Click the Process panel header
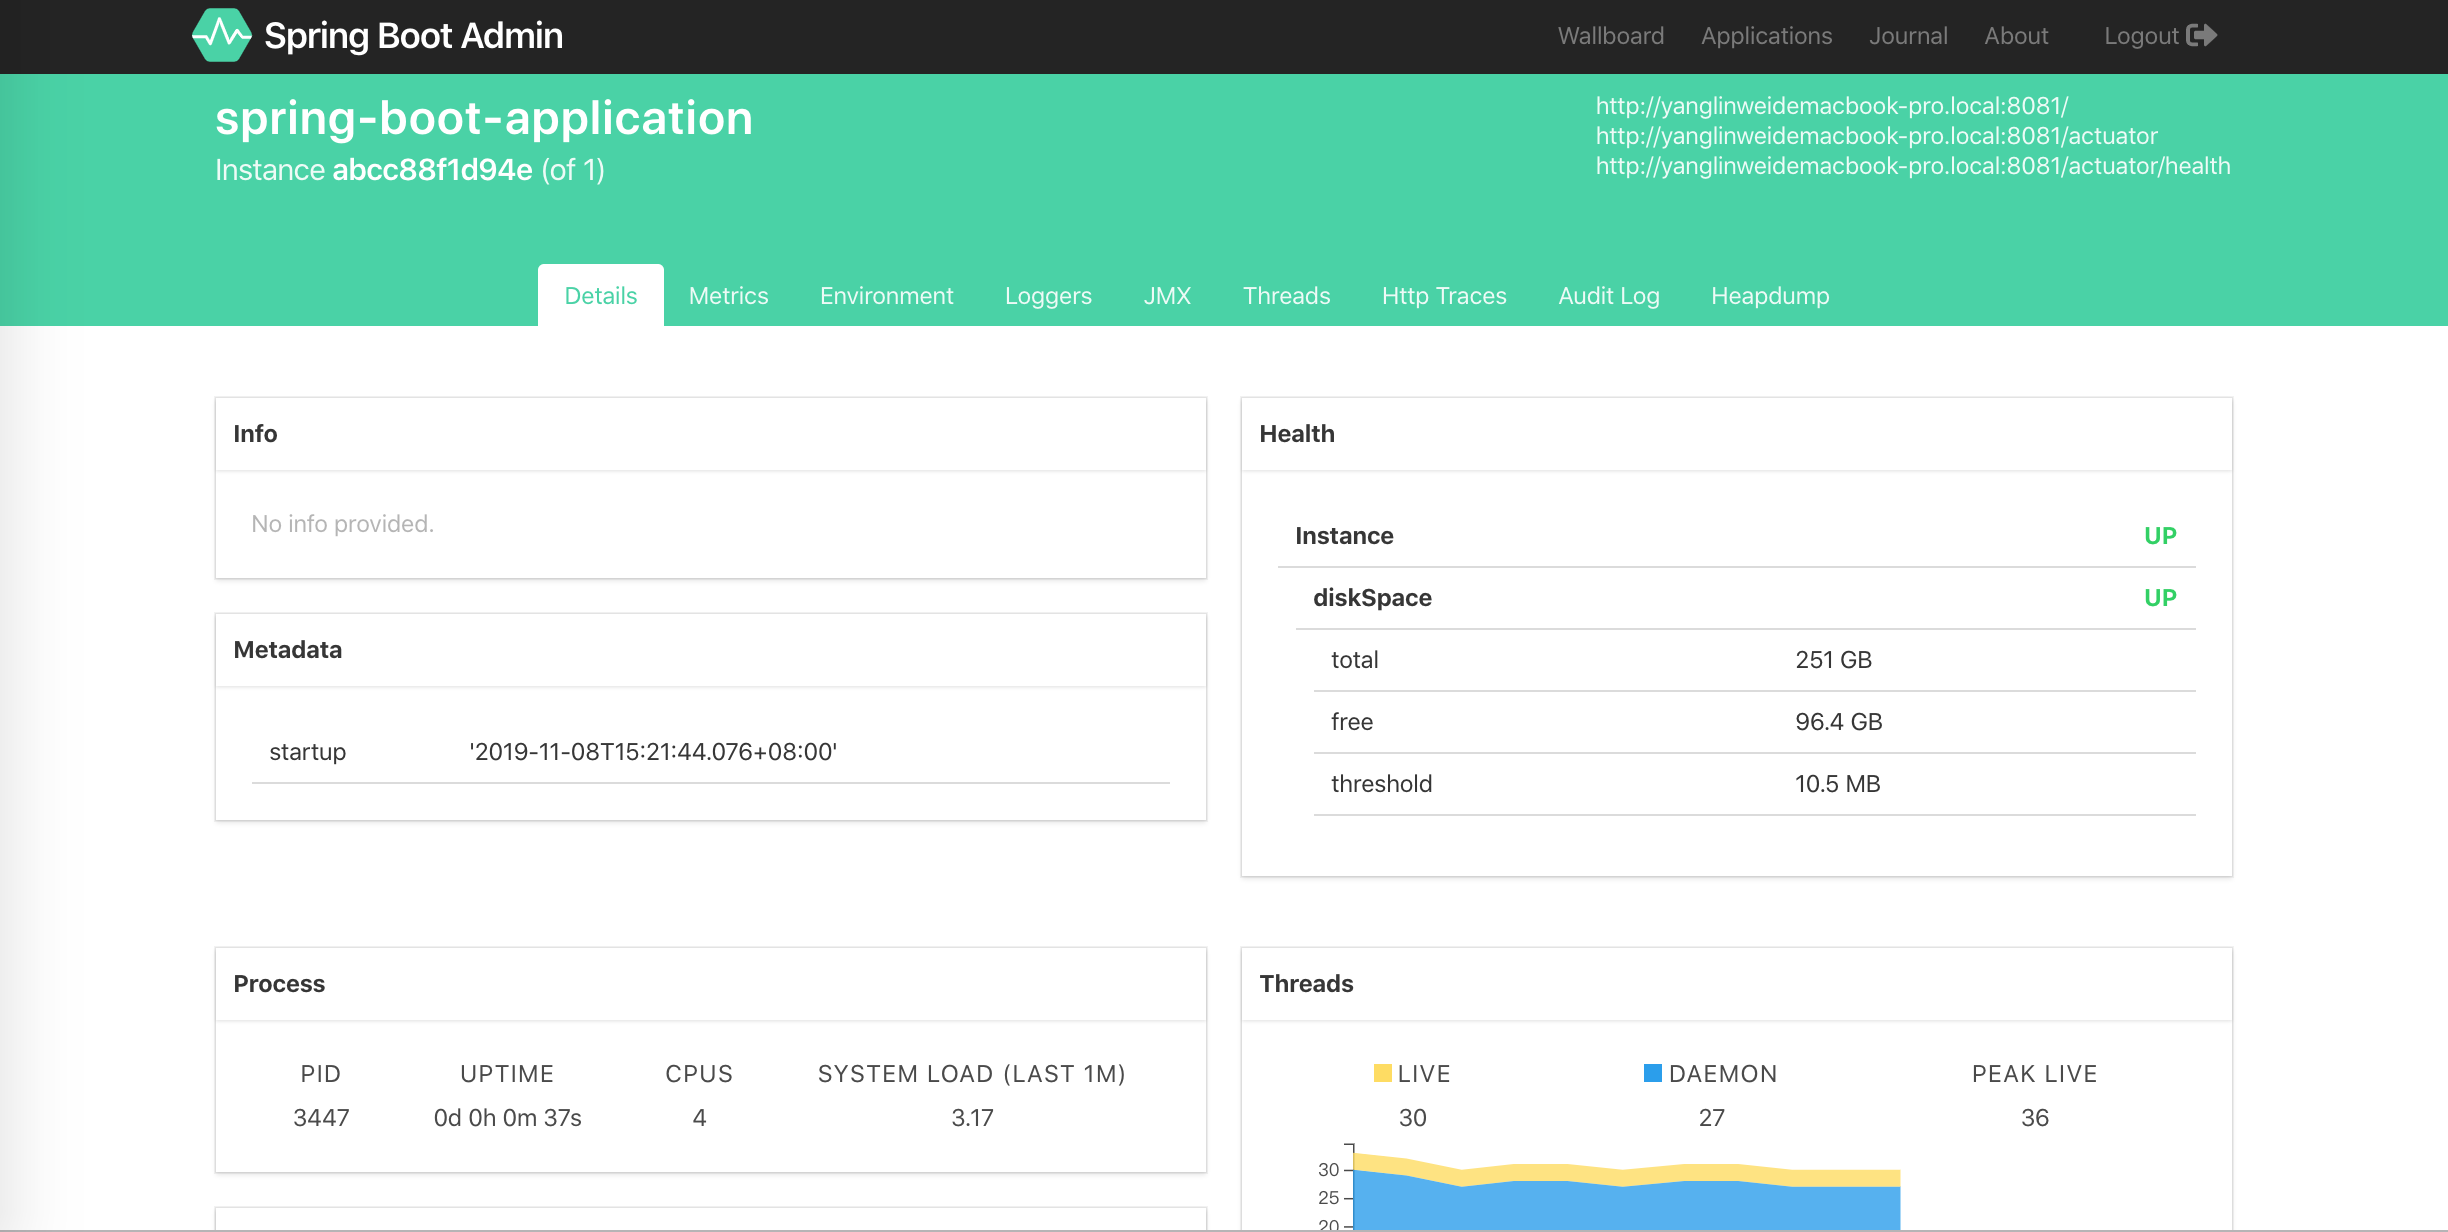 click(711, 984)
